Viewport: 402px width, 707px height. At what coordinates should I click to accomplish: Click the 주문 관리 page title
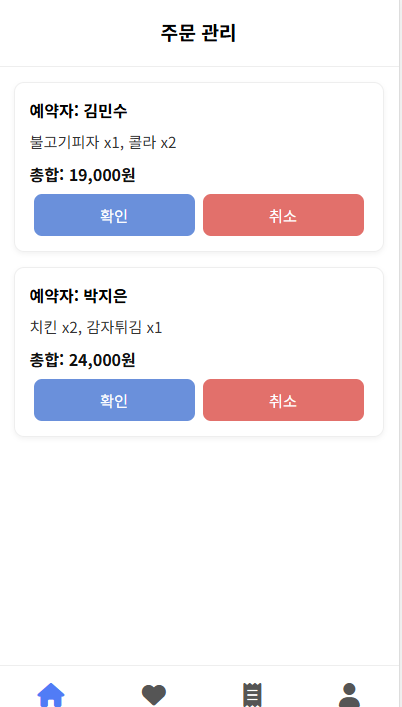pos(198,33)
